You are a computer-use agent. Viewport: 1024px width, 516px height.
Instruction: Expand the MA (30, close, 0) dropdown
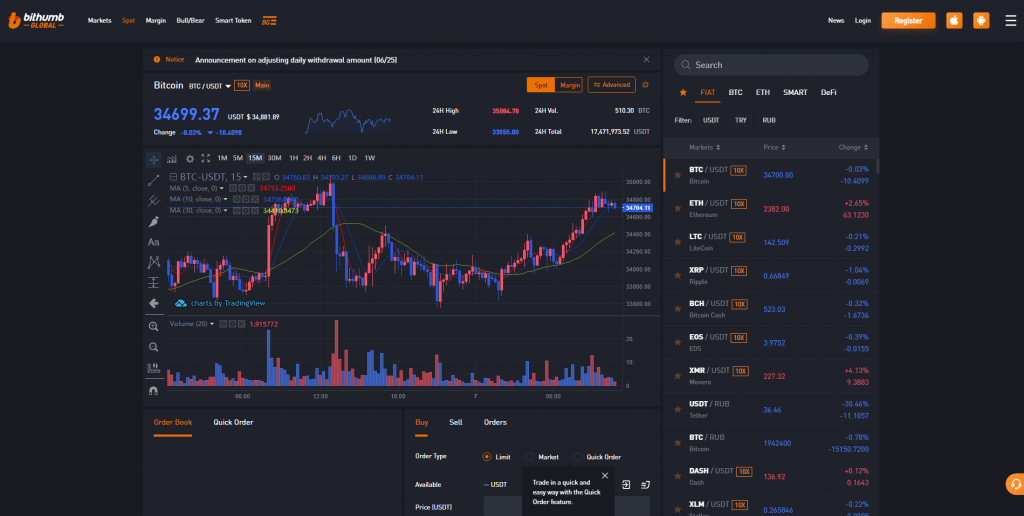tap(227, 210)
